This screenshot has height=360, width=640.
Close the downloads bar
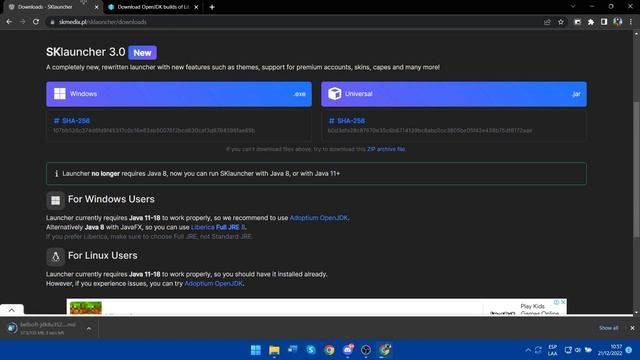click(632, 328)
